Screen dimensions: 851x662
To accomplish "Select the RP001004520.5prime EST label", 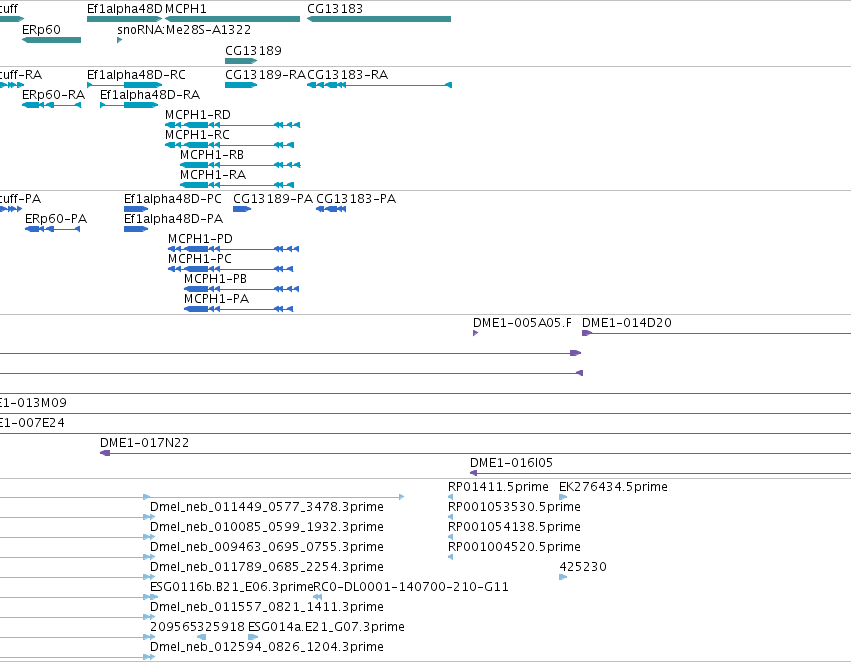I will pyautogui.click(x=514, y=547).
